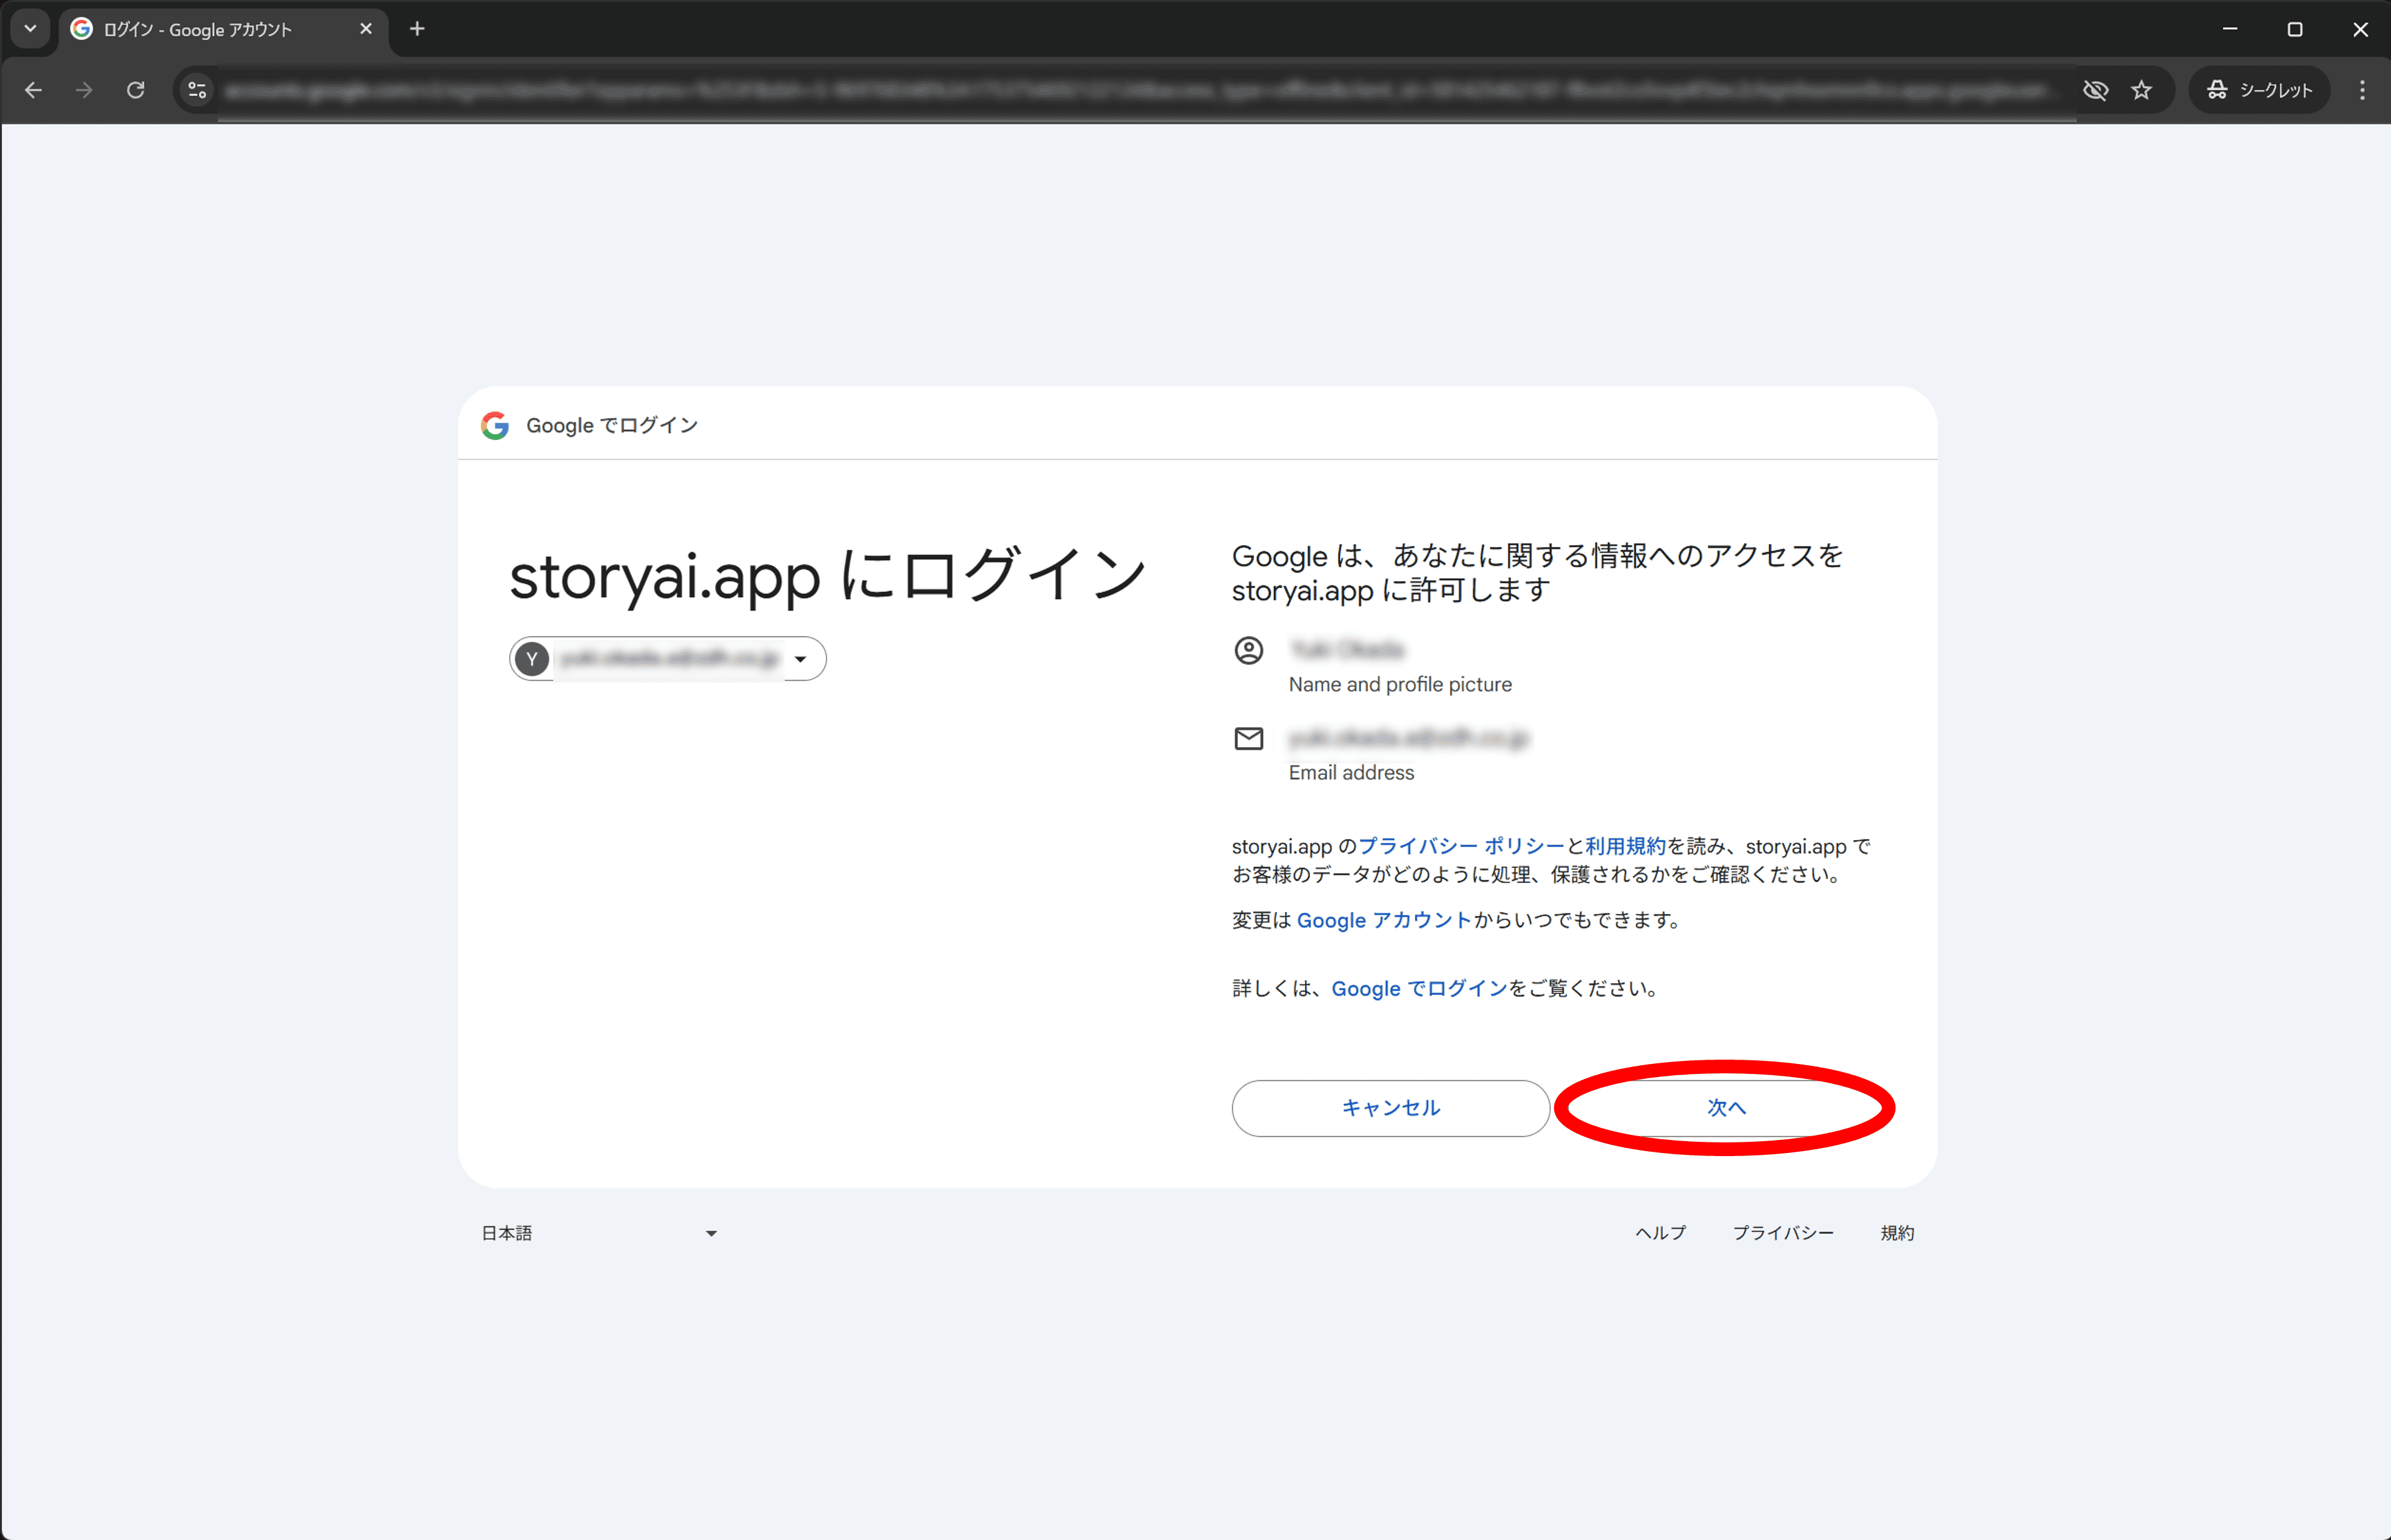This screenshot has height=1540, width=2391.
Task: Click the profile person icon
Action: 1249,651
